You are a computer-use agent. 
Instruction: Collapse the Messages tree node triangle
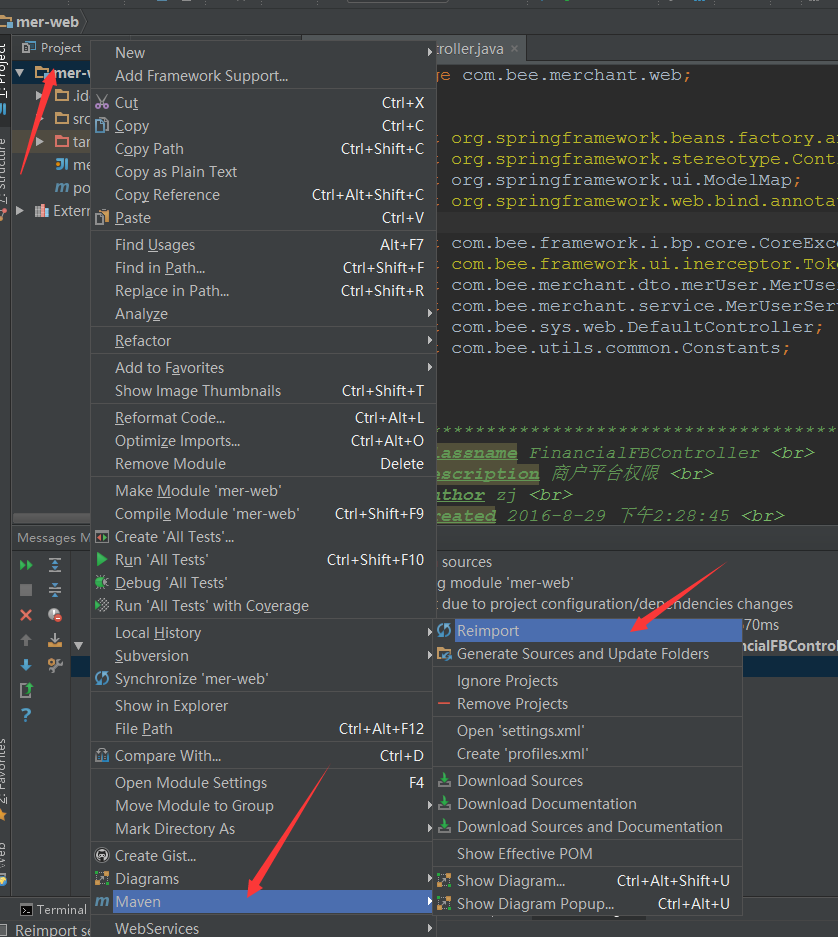pyautogui.click(x=78, y=645)
